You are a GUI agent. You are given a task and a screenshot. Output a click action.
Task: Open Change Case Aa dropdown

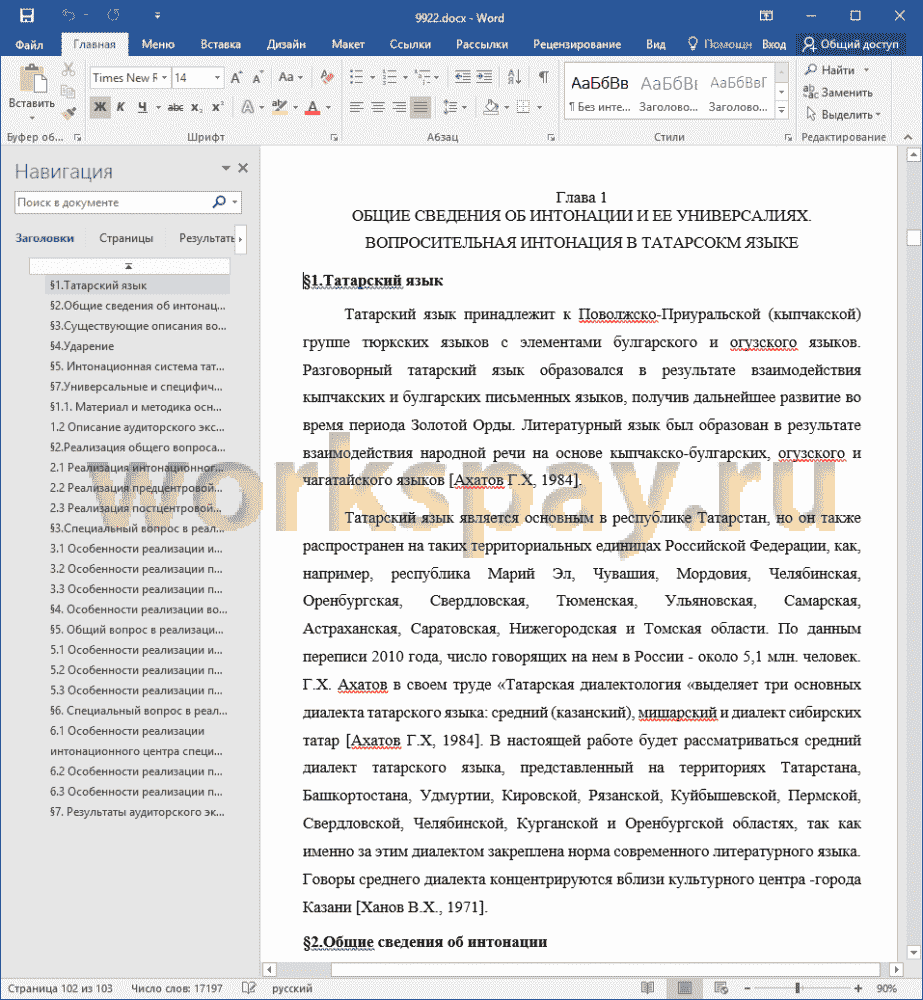[290, 78]
